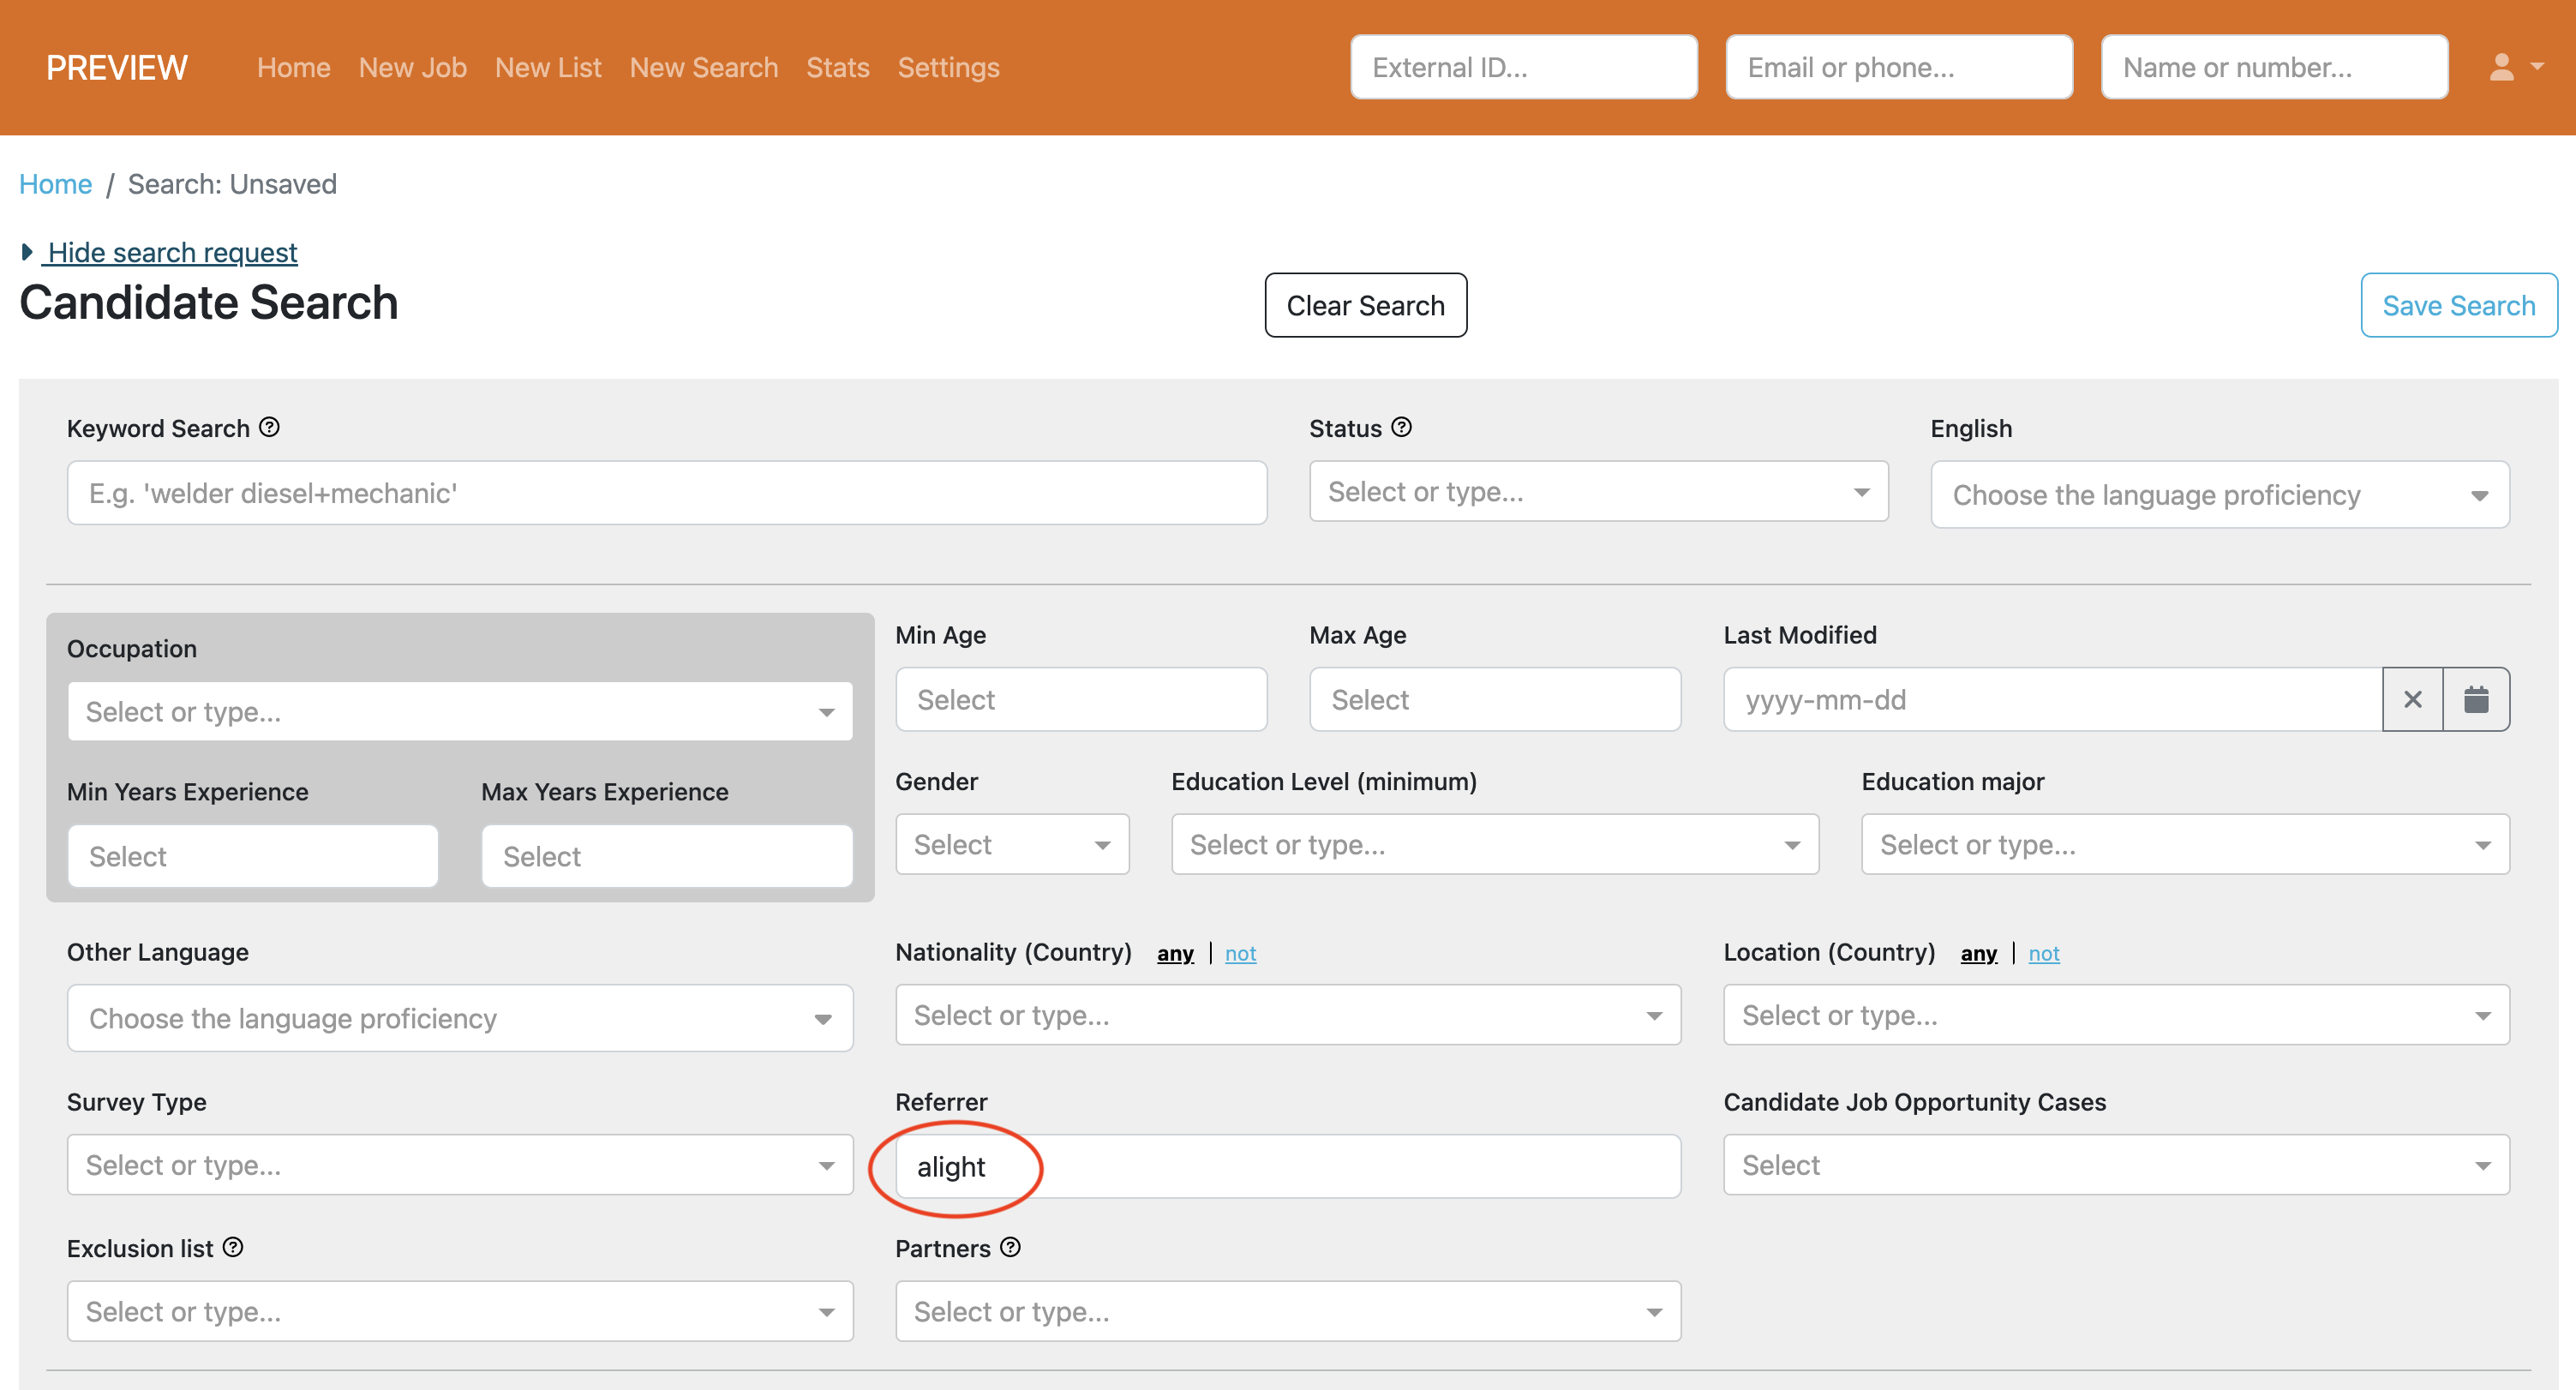Expand the Education Level dropdown
Viewport: 2576px width, 1390px height.
pyautogui.click(x=1493, y=844)
